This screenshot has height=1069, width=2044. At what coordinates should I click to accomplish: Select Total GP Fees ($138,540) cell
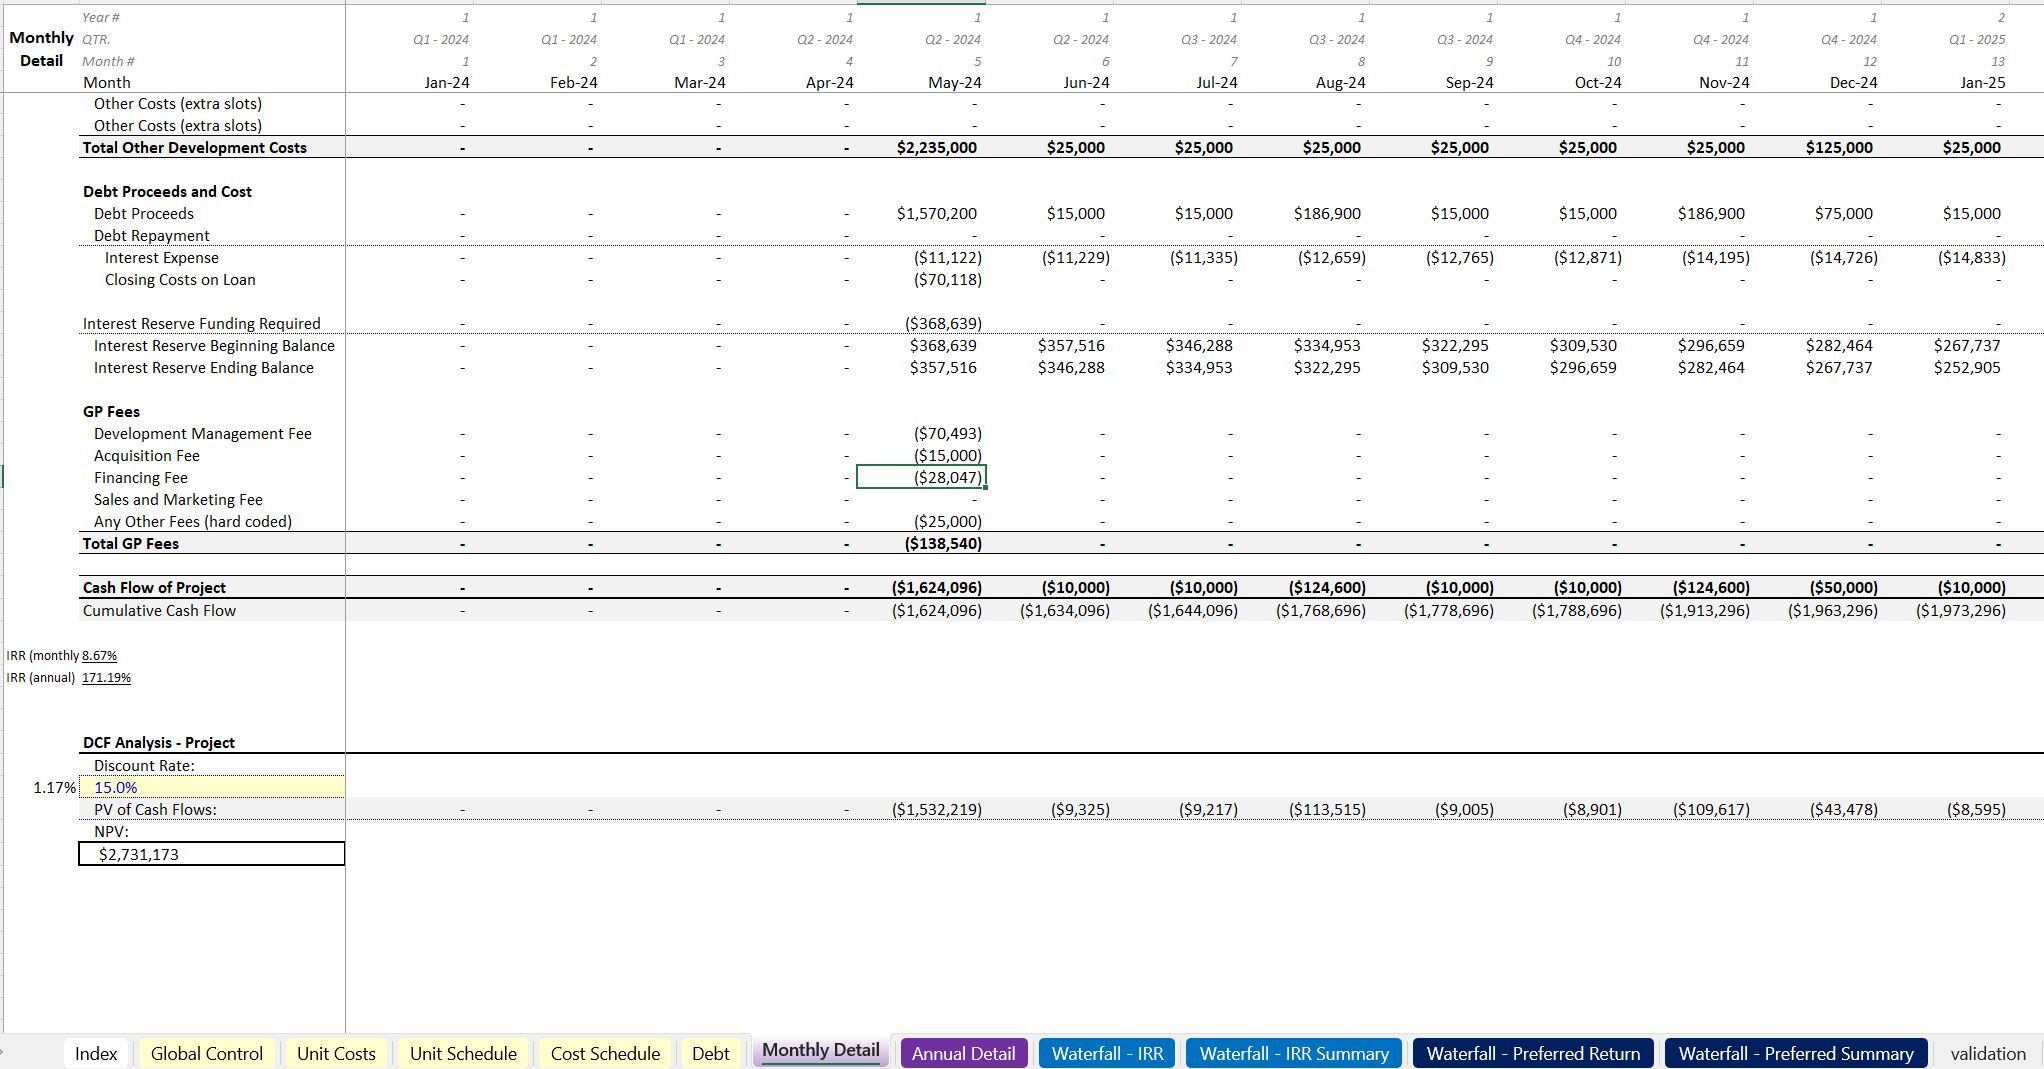coord(943,543)
